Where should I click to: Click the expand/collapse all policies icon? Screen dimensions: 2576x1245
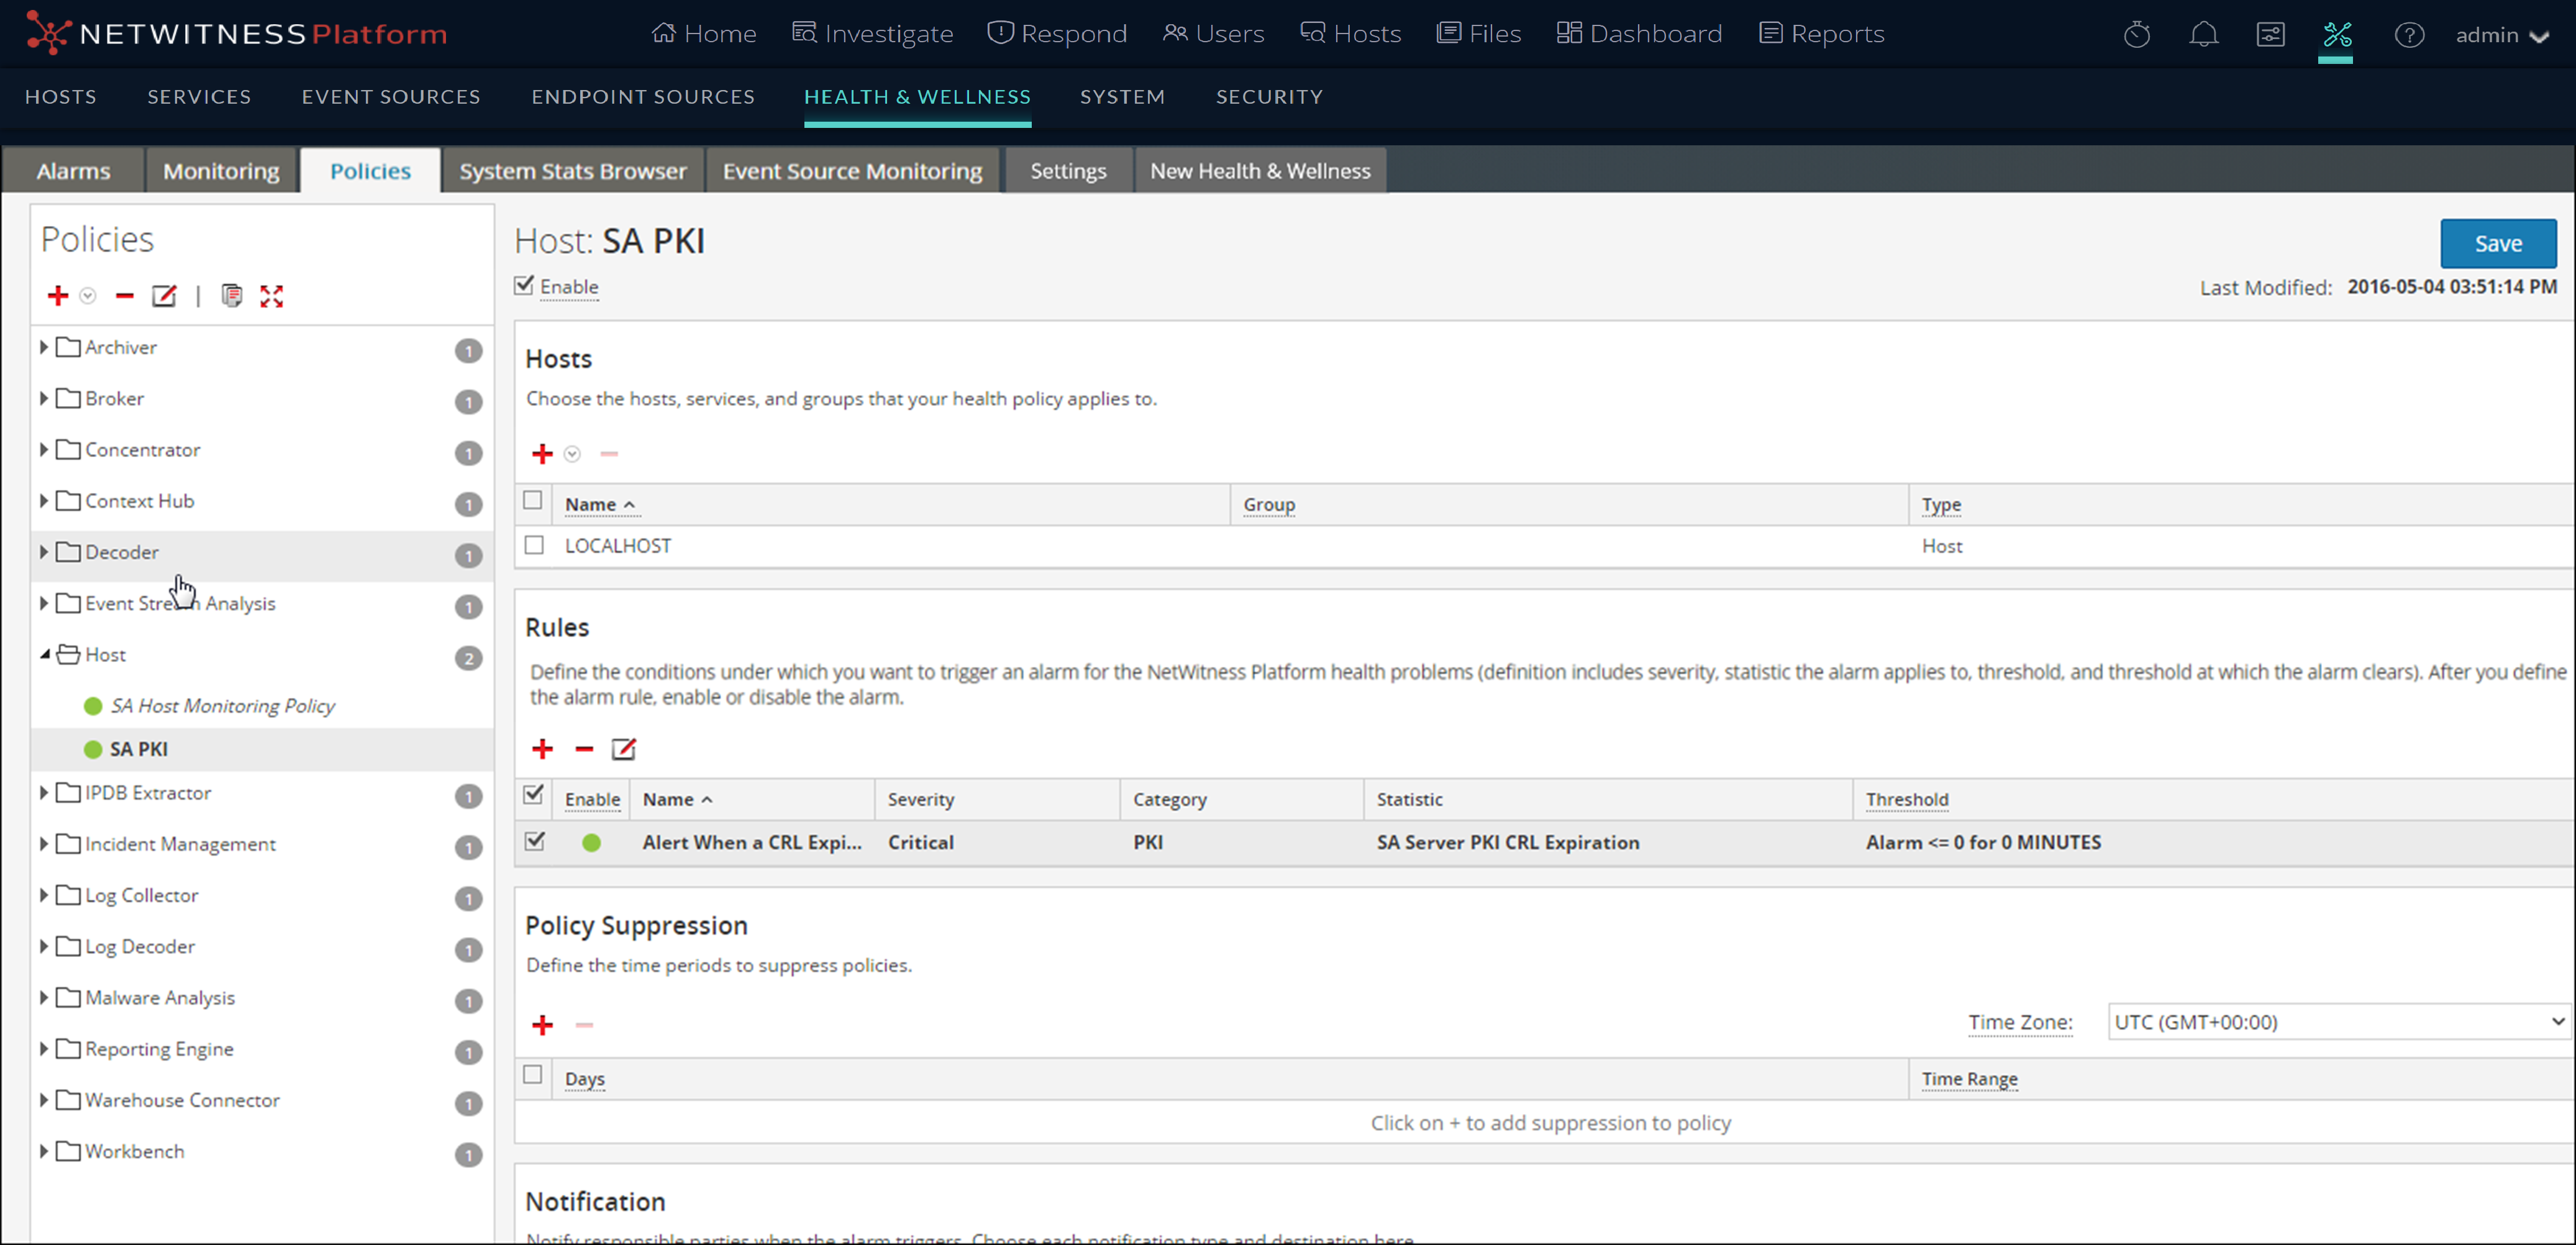271,296
